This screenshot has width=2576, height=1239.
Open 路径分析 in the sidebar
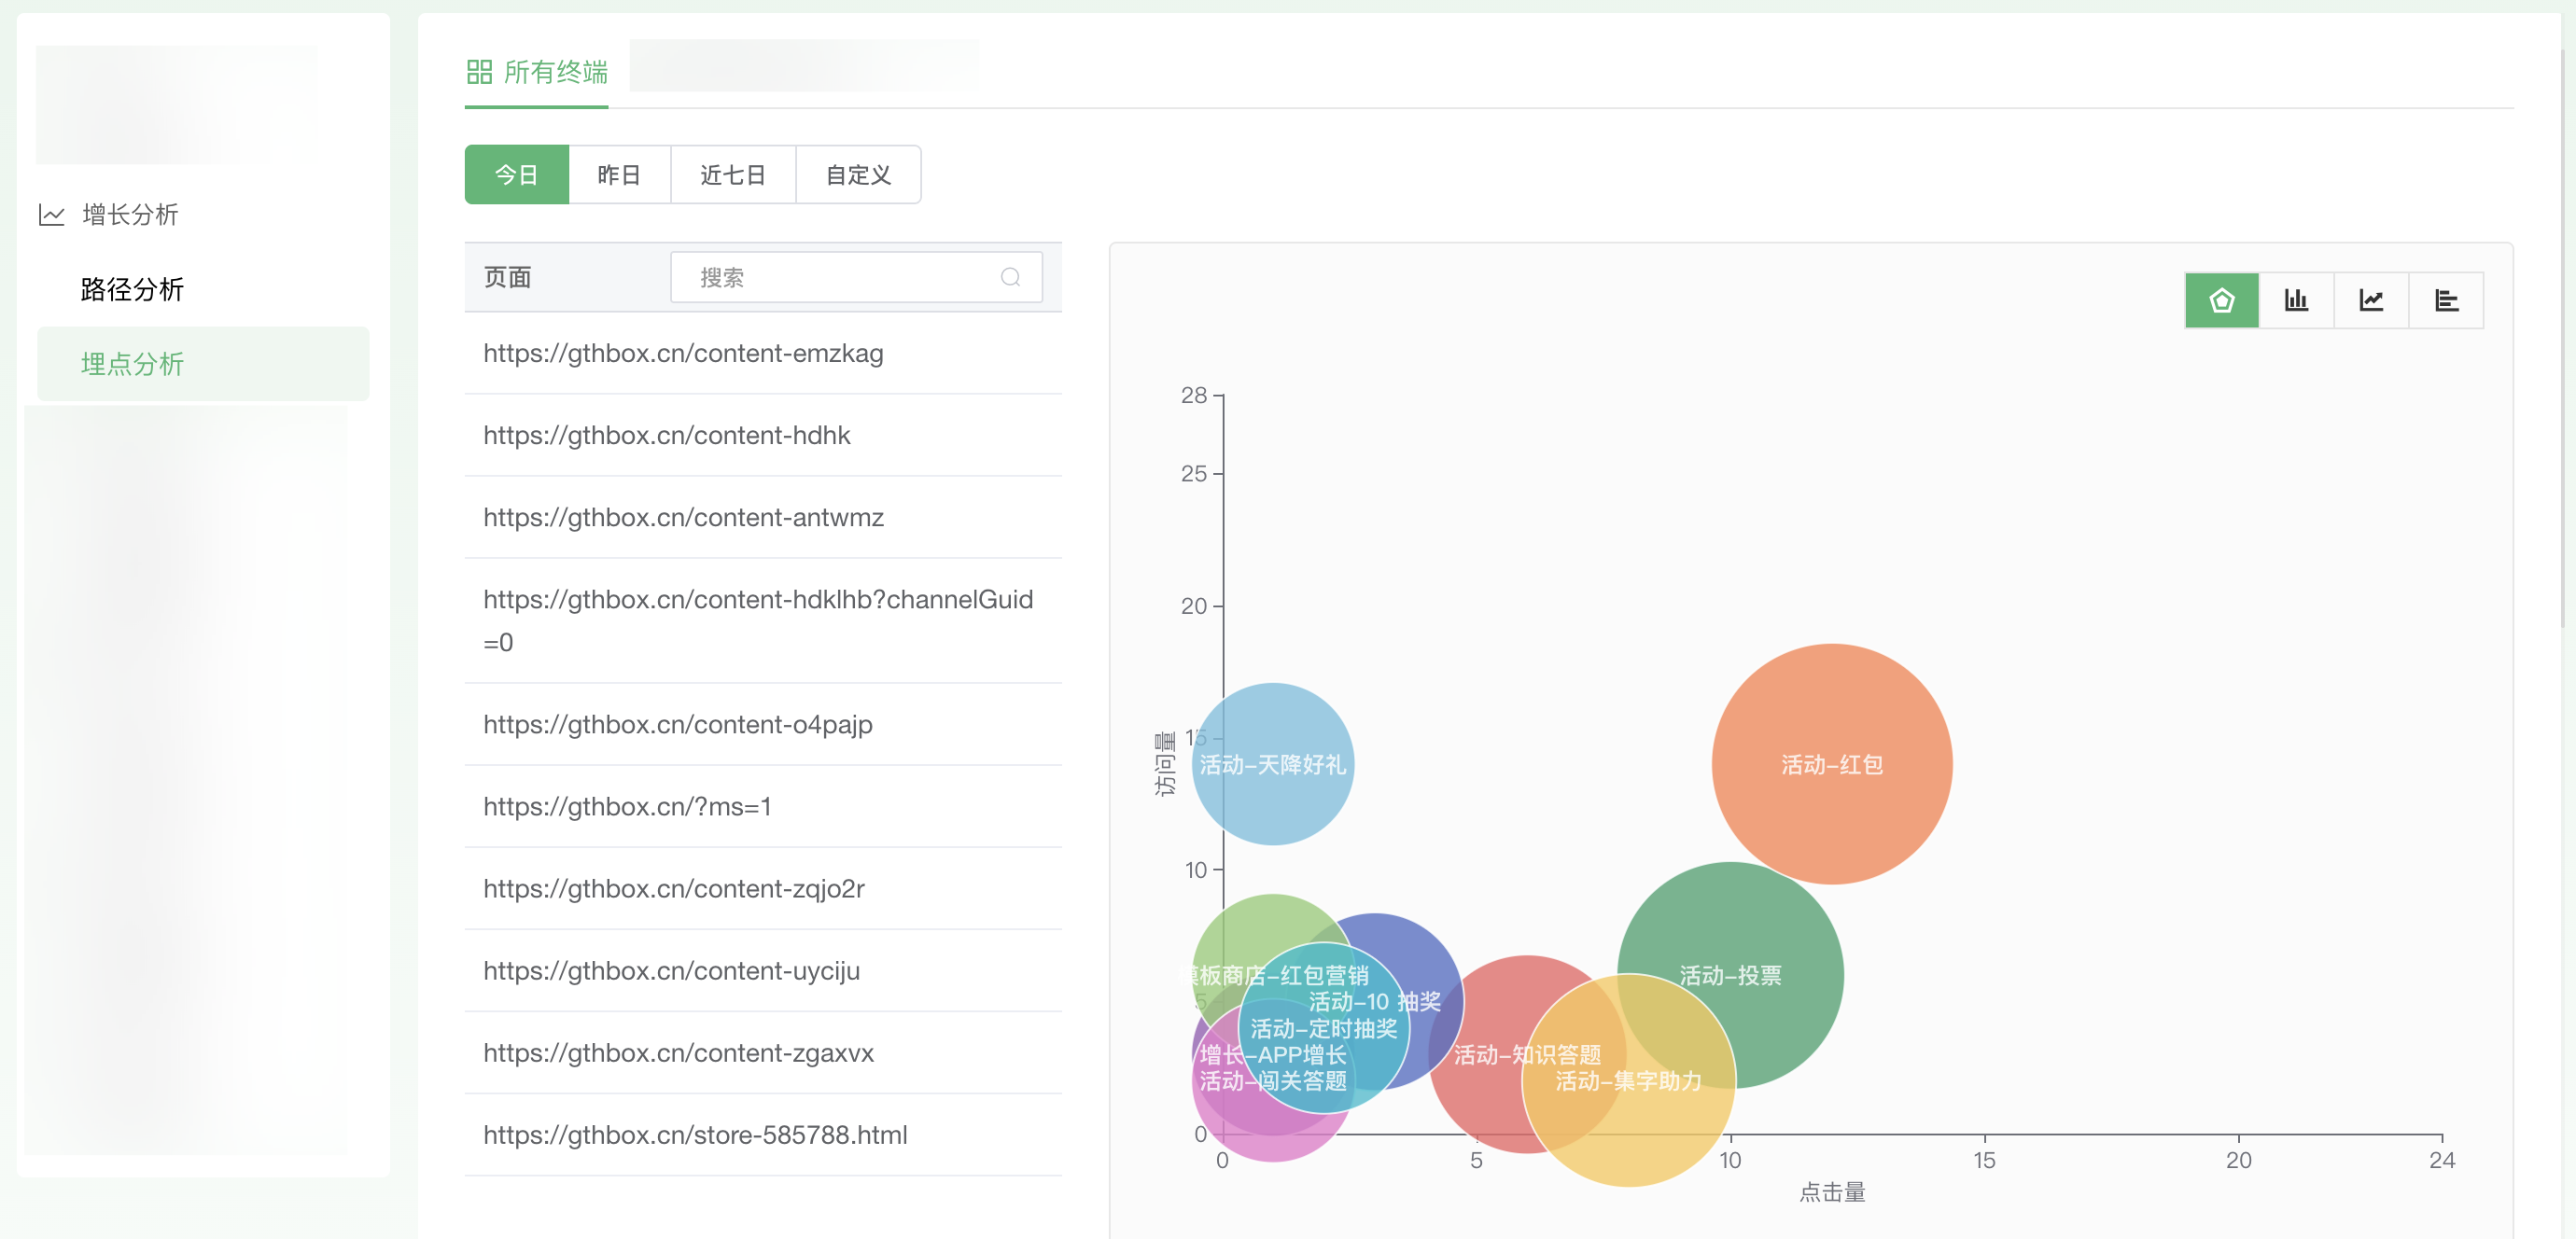132,290
